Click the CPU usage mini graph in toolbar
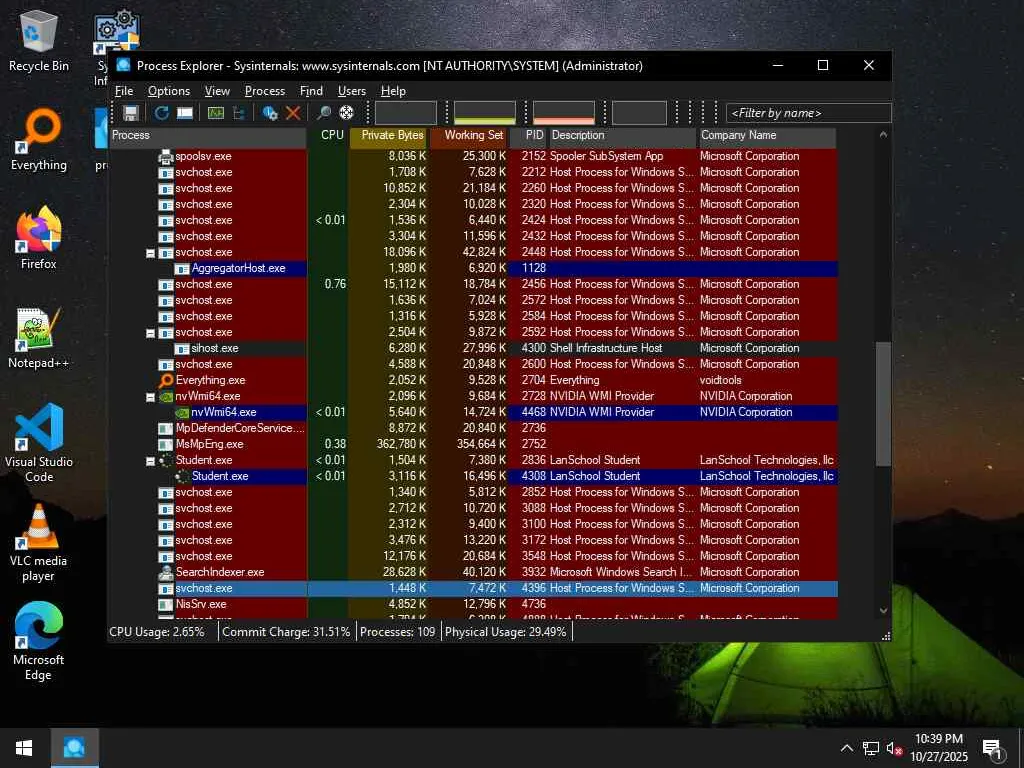The width and height of the screenshot is (1024, 768). click(x=406, y=112)
